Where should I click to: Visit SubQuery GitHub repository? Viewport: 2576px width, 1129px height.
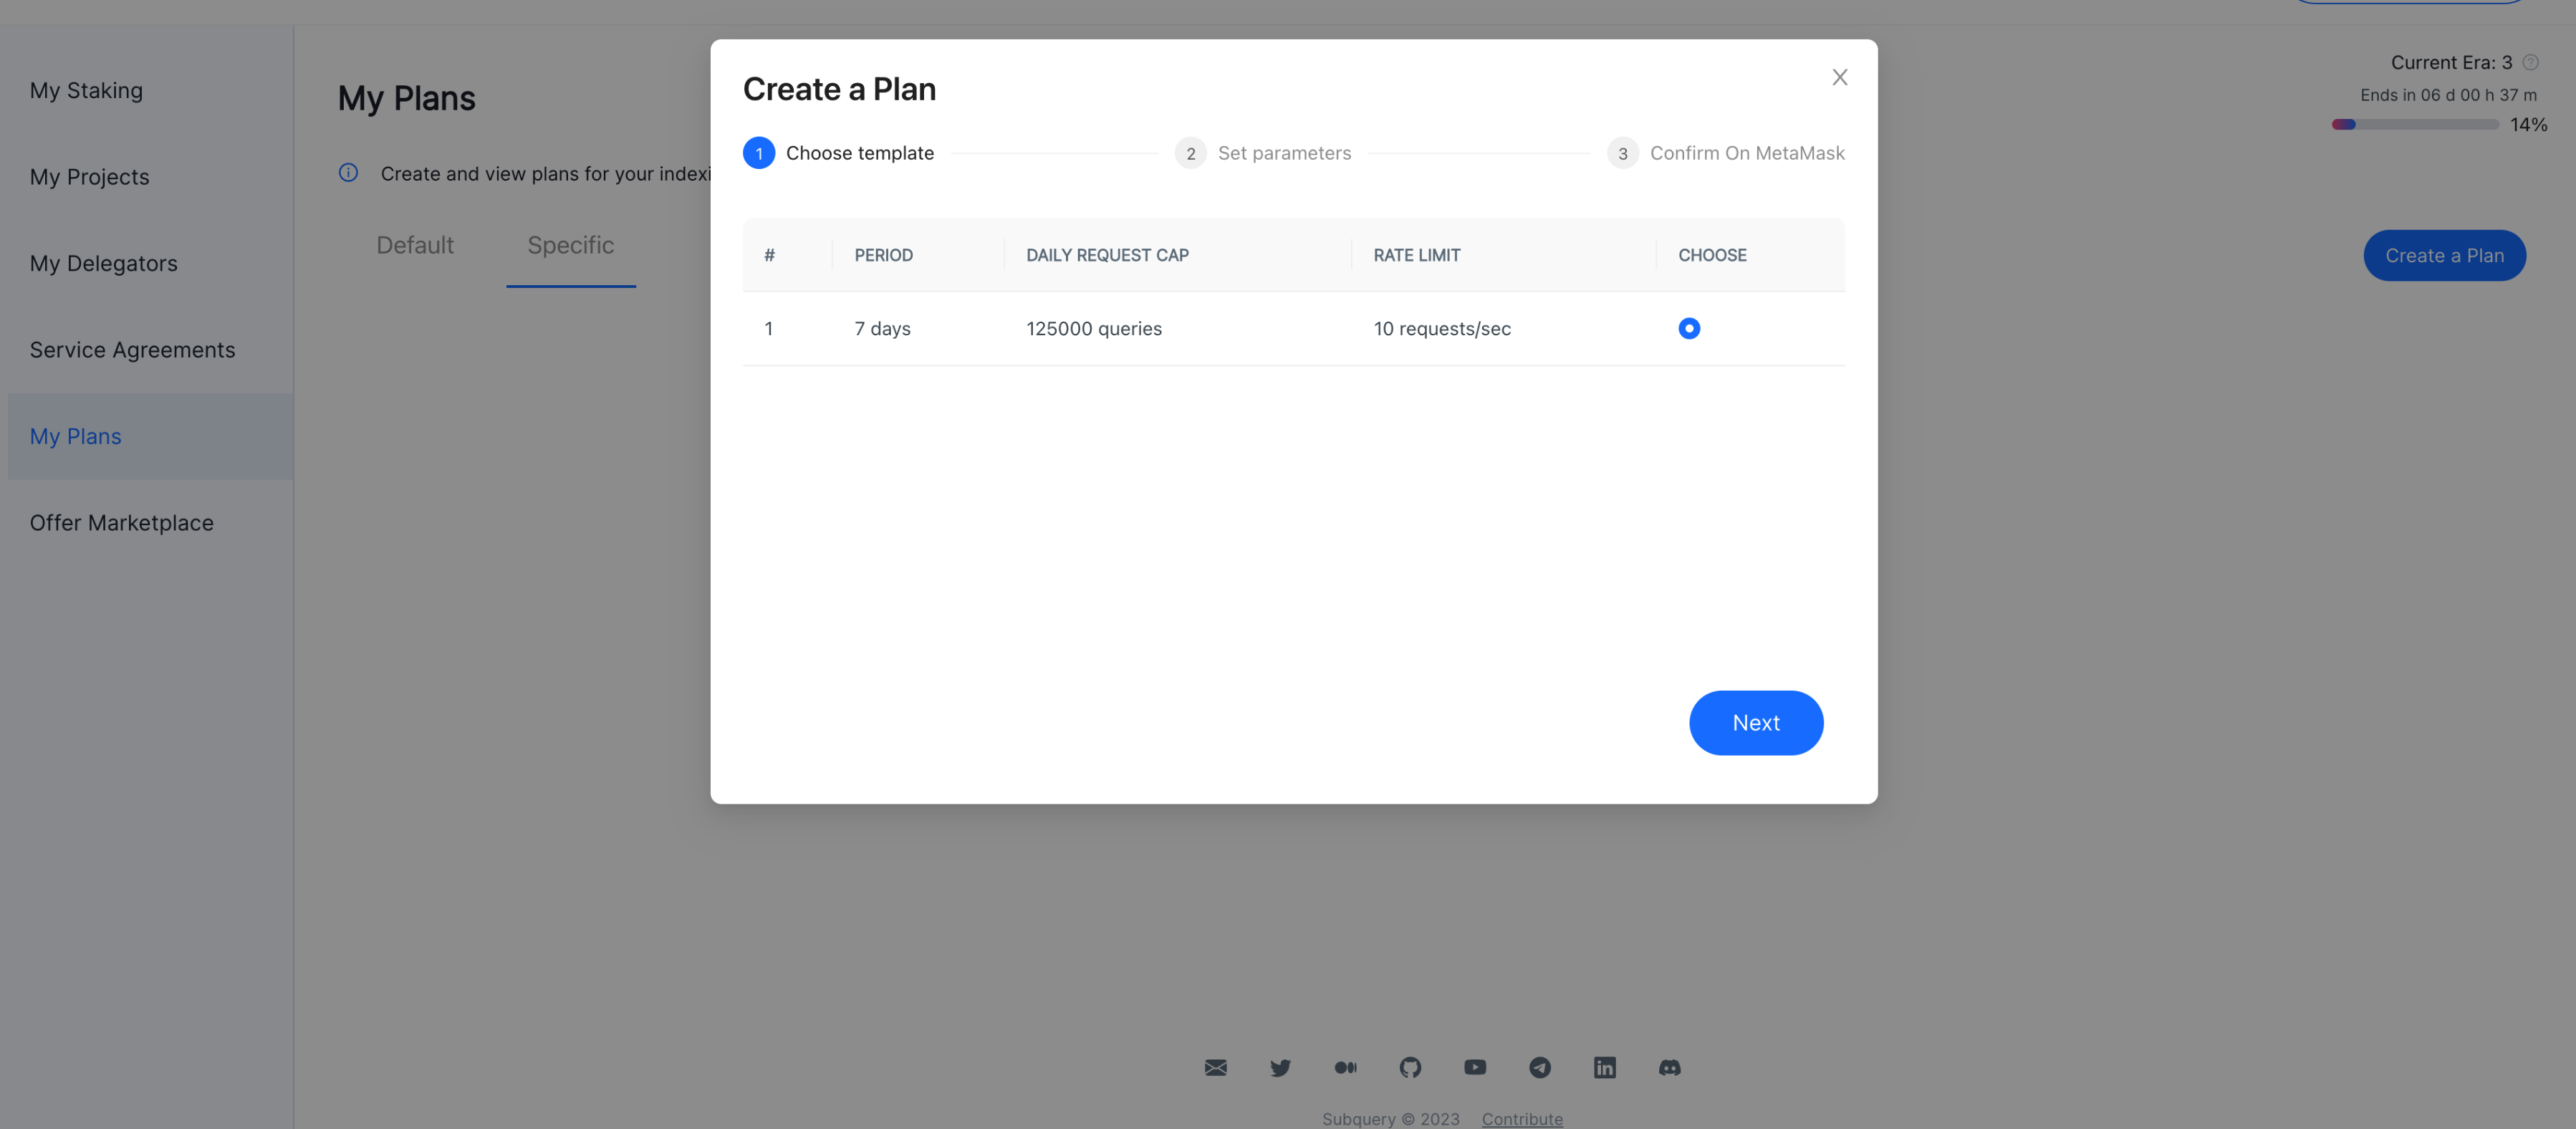point(1410,1067)
